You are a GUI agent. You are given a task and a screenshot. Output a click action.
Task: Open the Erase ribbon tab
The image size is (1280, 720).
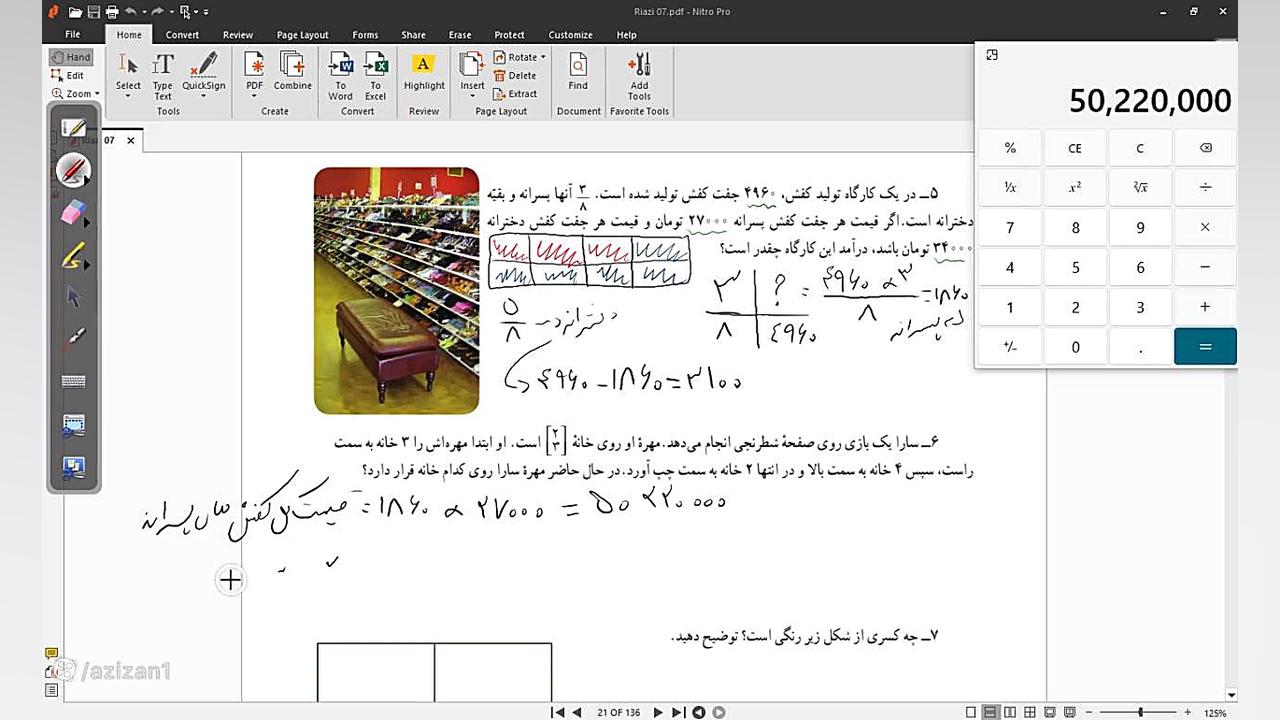click(460, 35)
